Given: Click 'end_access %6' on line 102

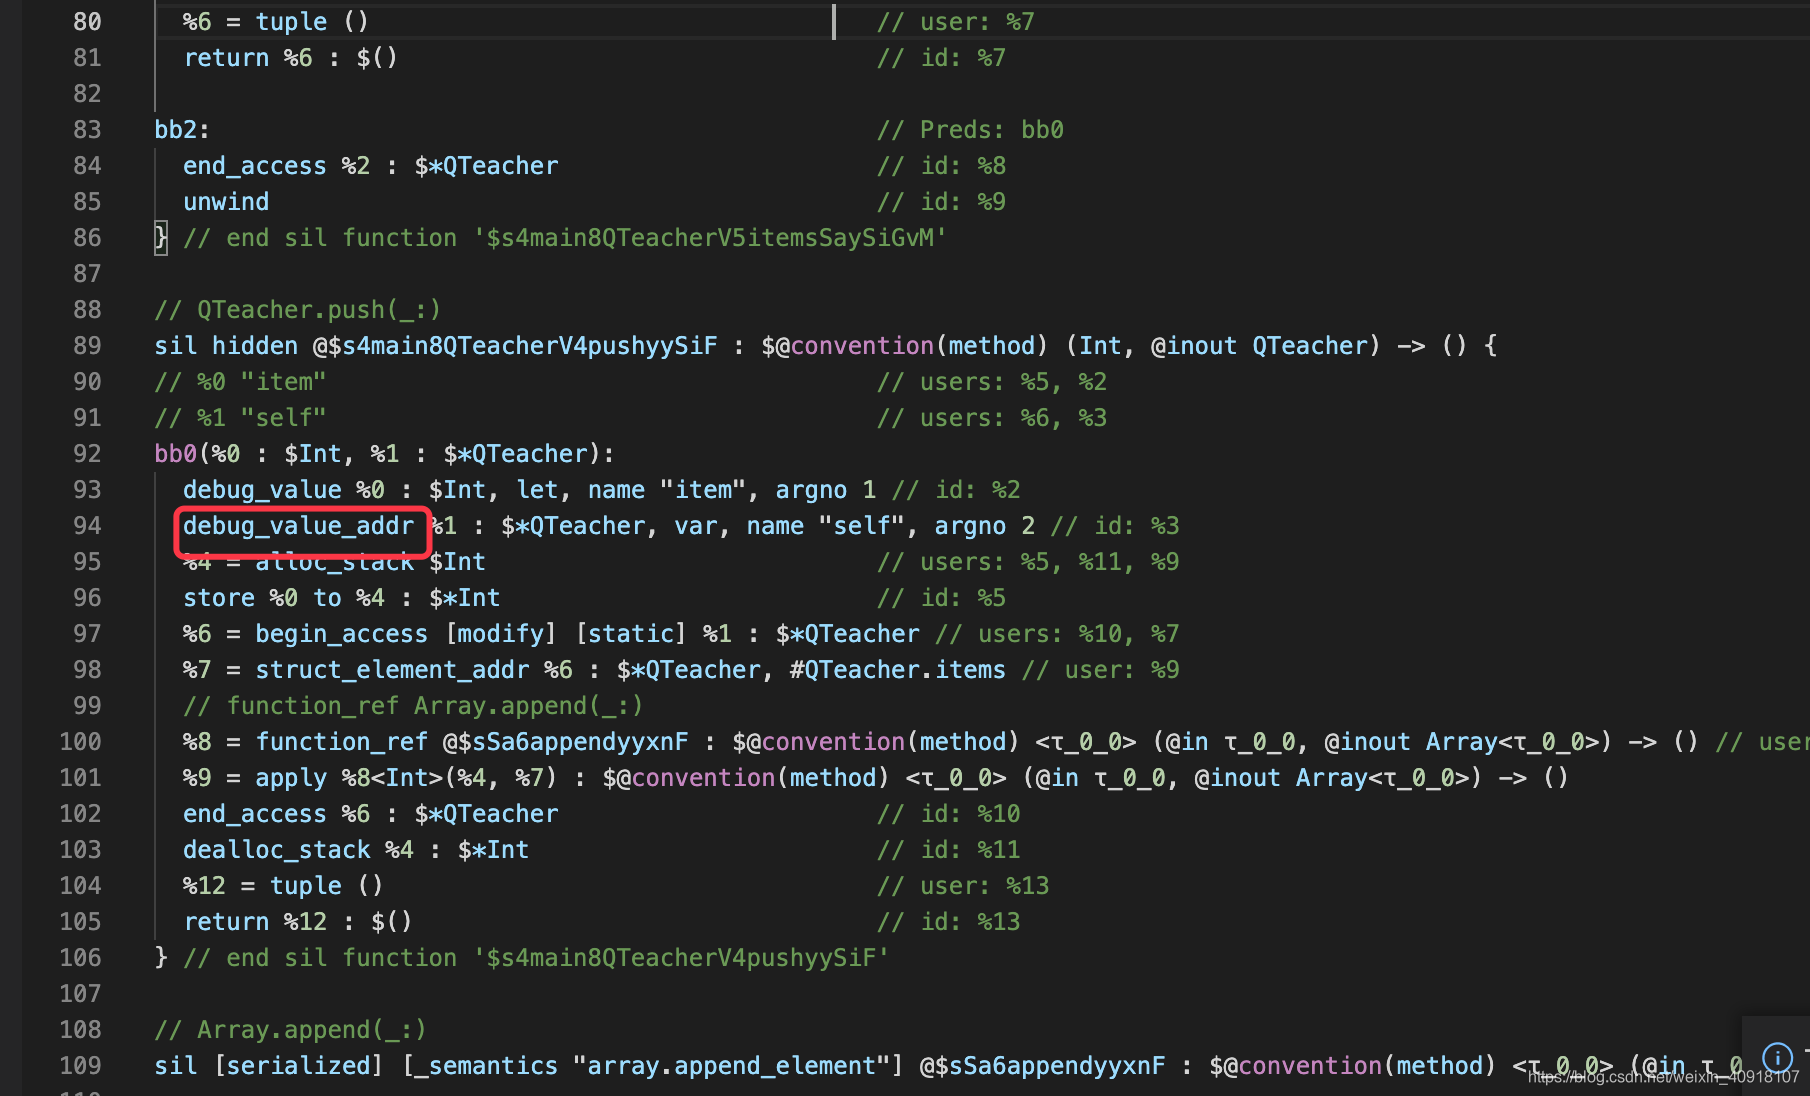Looking at the screenshot, I should [276, 814].
